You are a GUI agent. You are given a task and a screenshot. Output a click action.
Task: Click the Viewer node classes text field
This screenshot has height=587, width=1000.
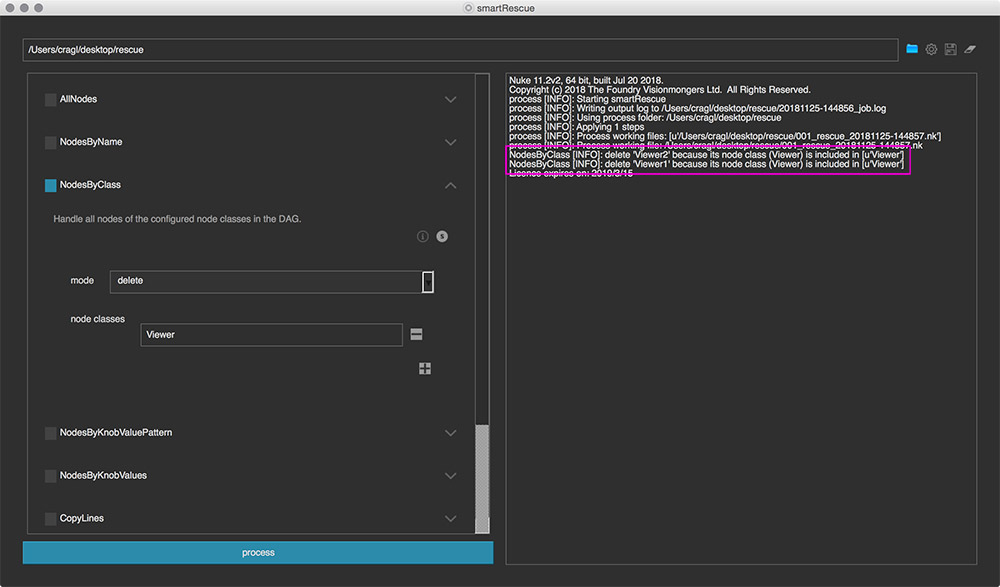click(271, 335)
